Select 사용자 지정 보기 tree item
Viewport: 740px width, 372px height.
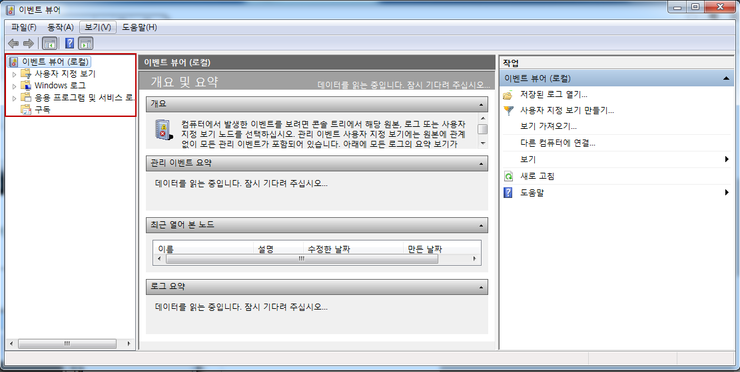click(x=65, y=74)
